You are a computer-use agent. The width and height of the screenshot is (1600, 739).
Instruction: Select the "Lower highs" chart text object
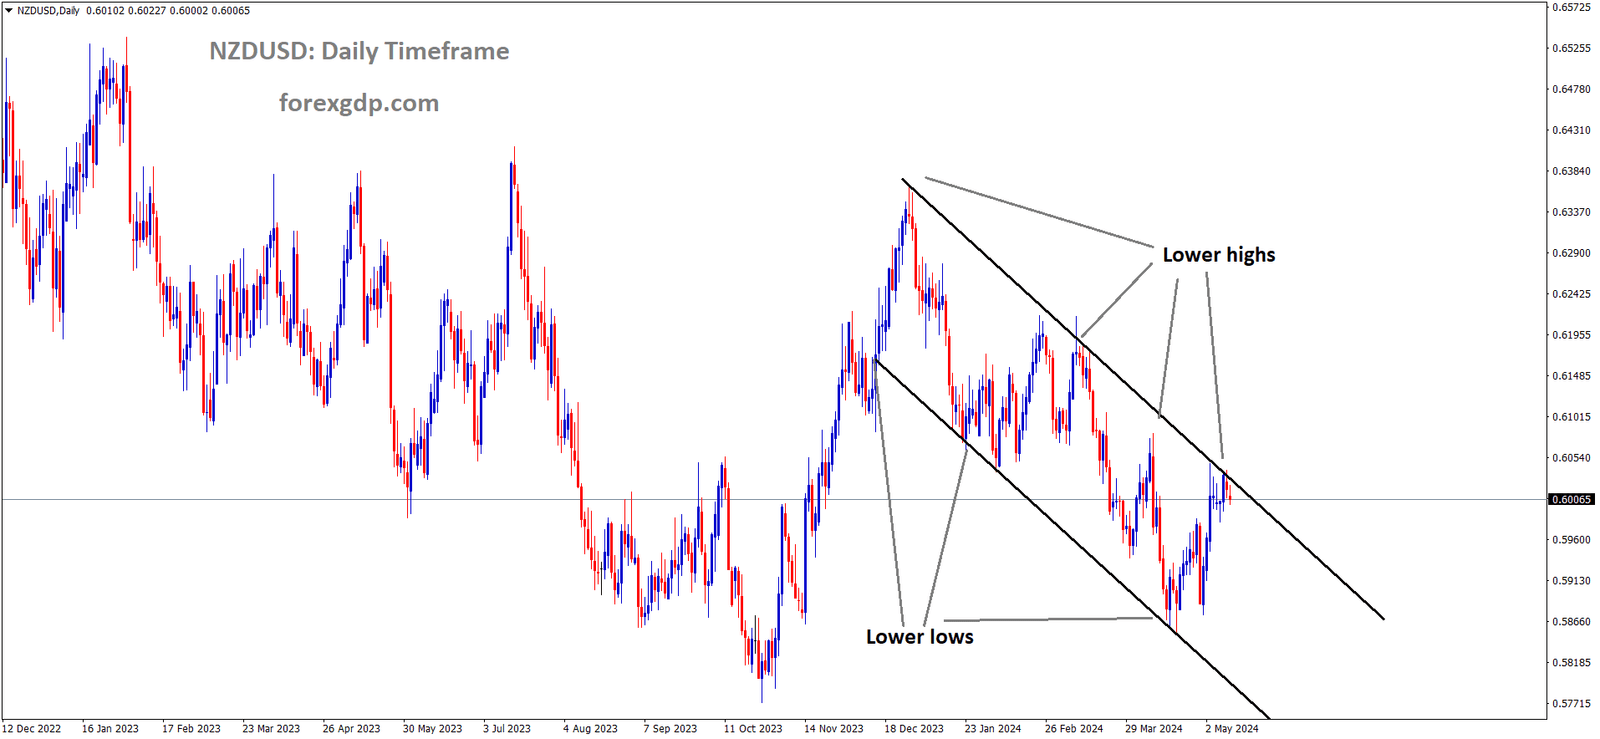click(x=1219, y=255)
